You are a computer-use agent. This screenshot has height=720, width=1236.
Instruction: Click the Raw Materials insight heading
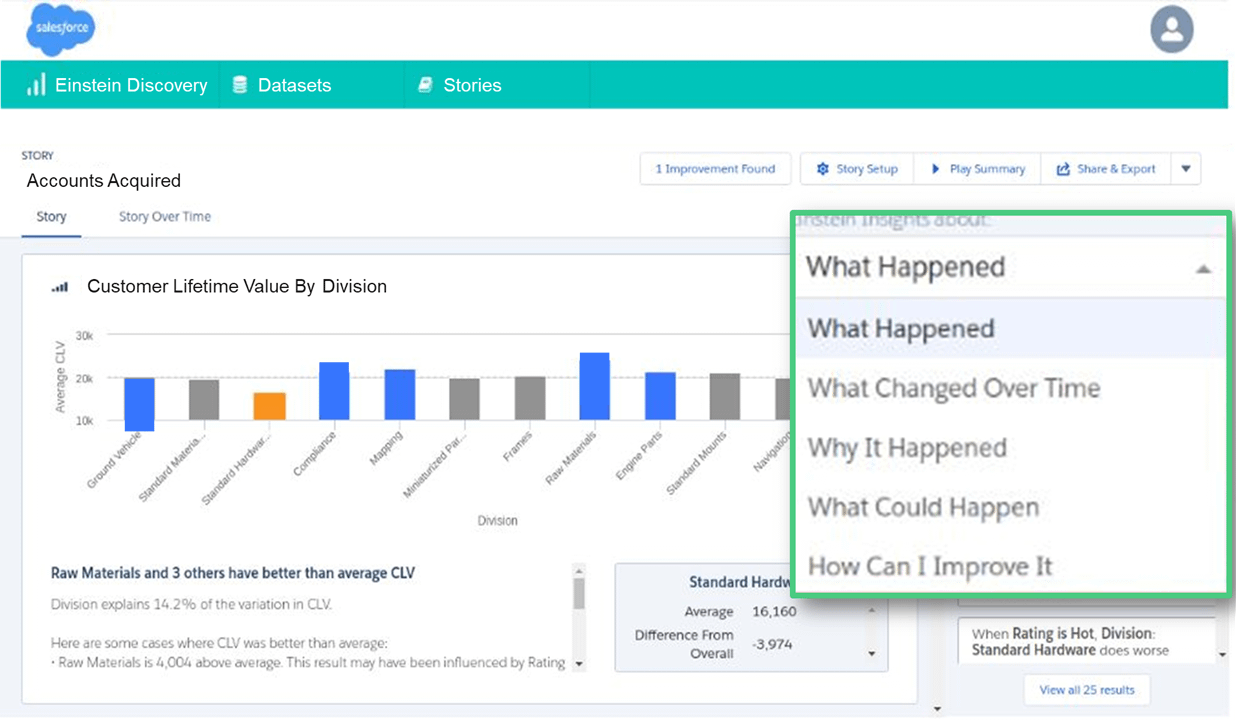[x=233, y=574]
